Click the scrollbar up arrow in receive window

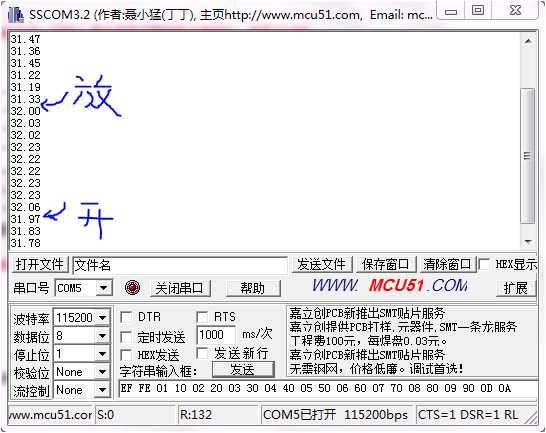pos(528,41)
